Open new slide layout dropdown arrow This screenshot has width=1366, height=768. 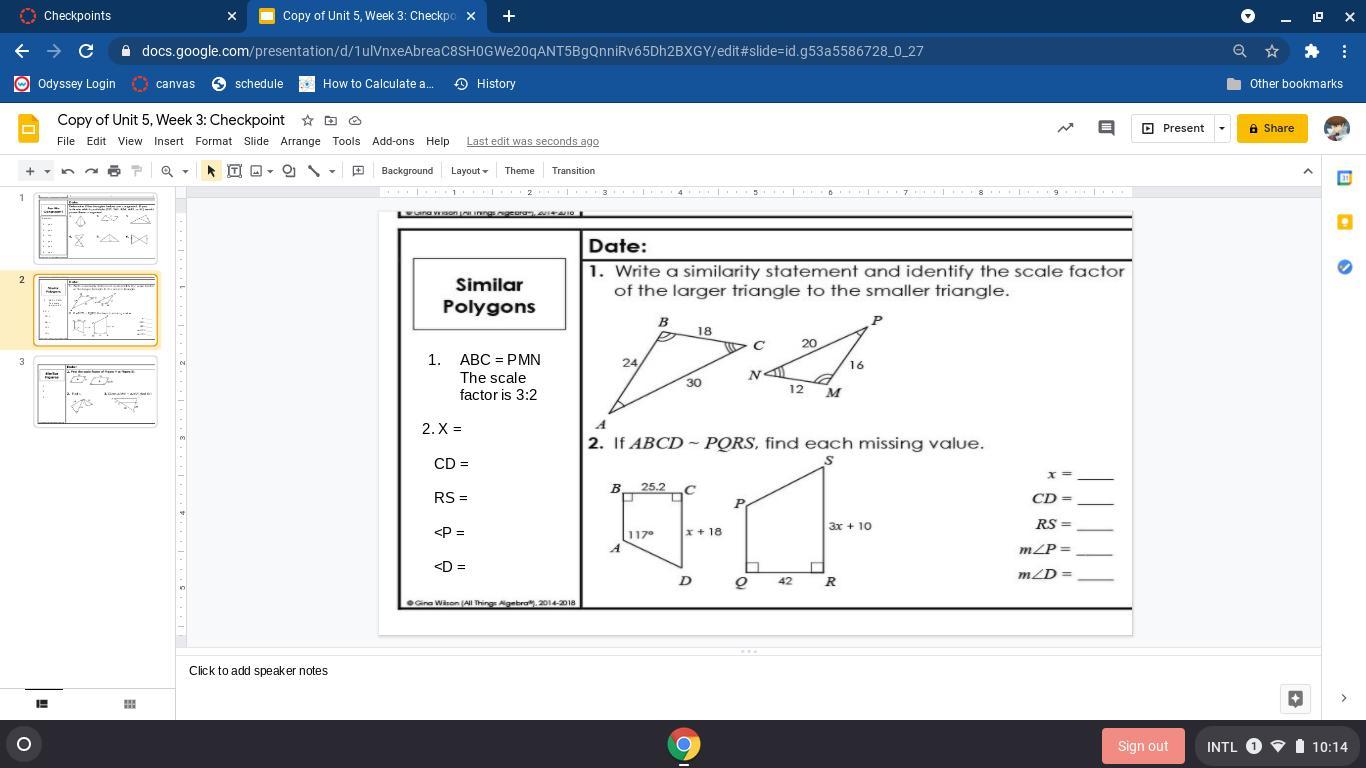pos(46,171)
